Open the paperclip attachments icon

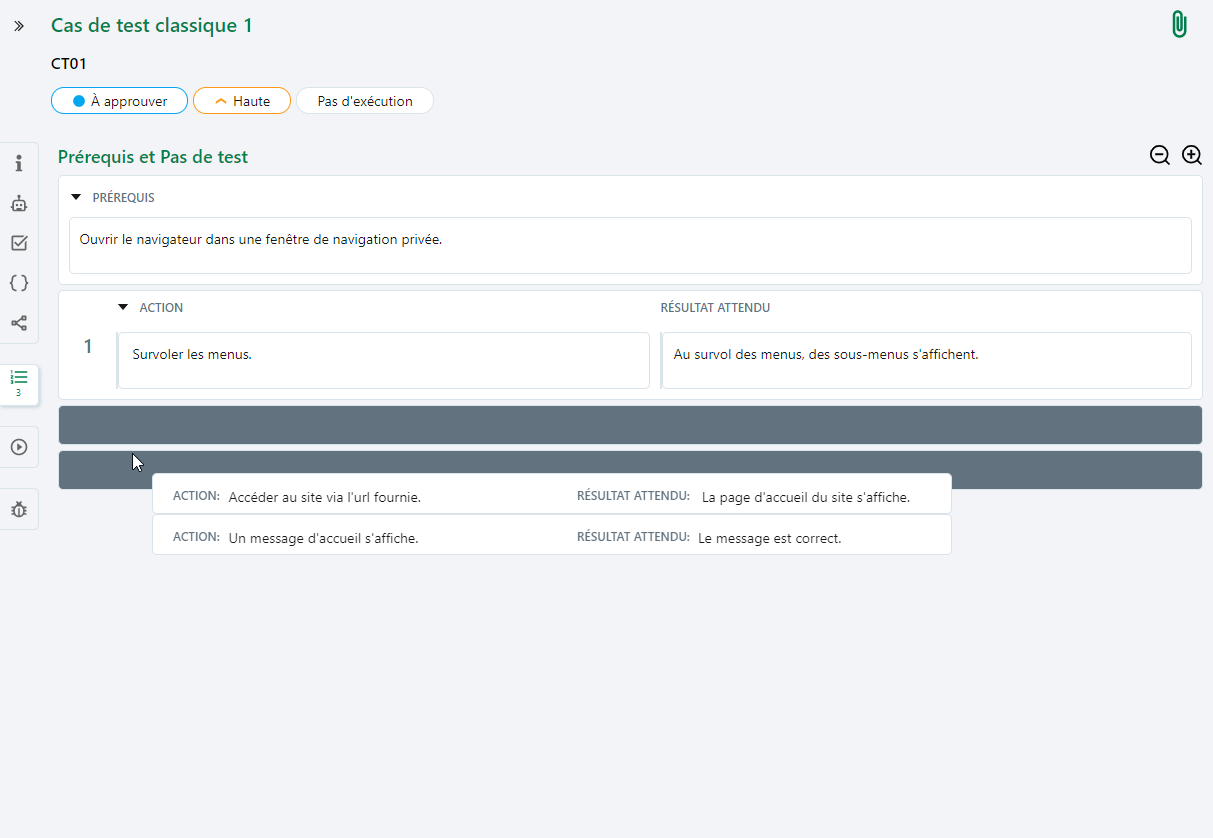pos(1179,25)
